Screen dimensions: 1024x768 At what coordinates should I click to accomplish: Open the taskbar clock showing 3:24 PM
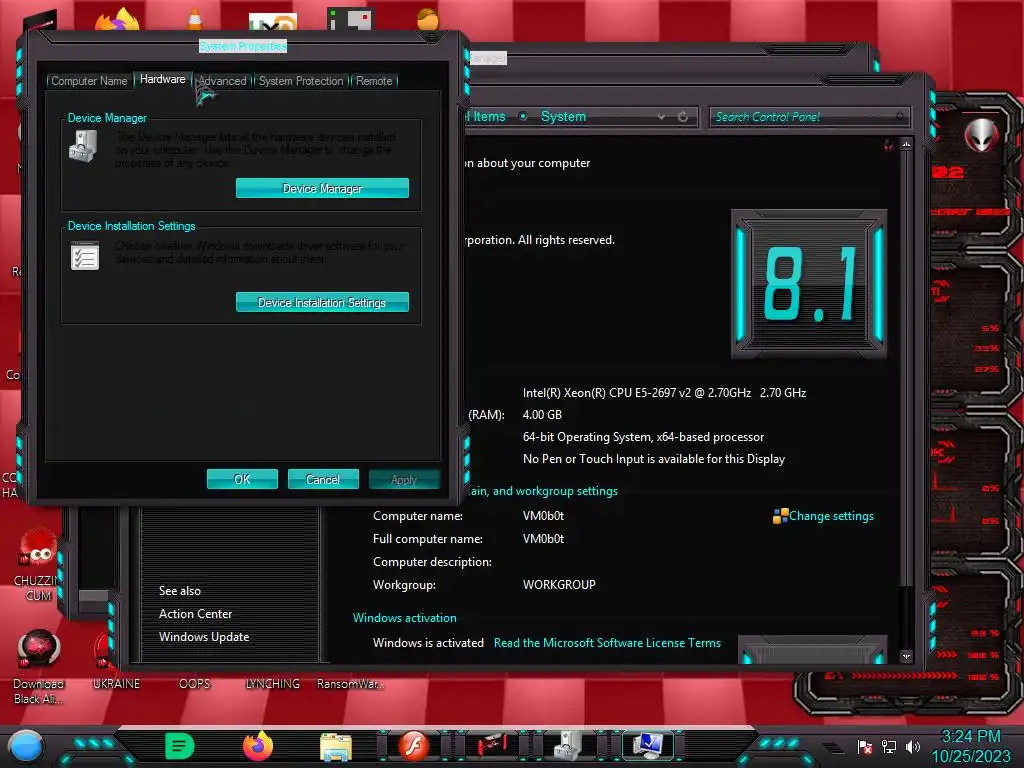pyautogui.click(x=970, y=746)
